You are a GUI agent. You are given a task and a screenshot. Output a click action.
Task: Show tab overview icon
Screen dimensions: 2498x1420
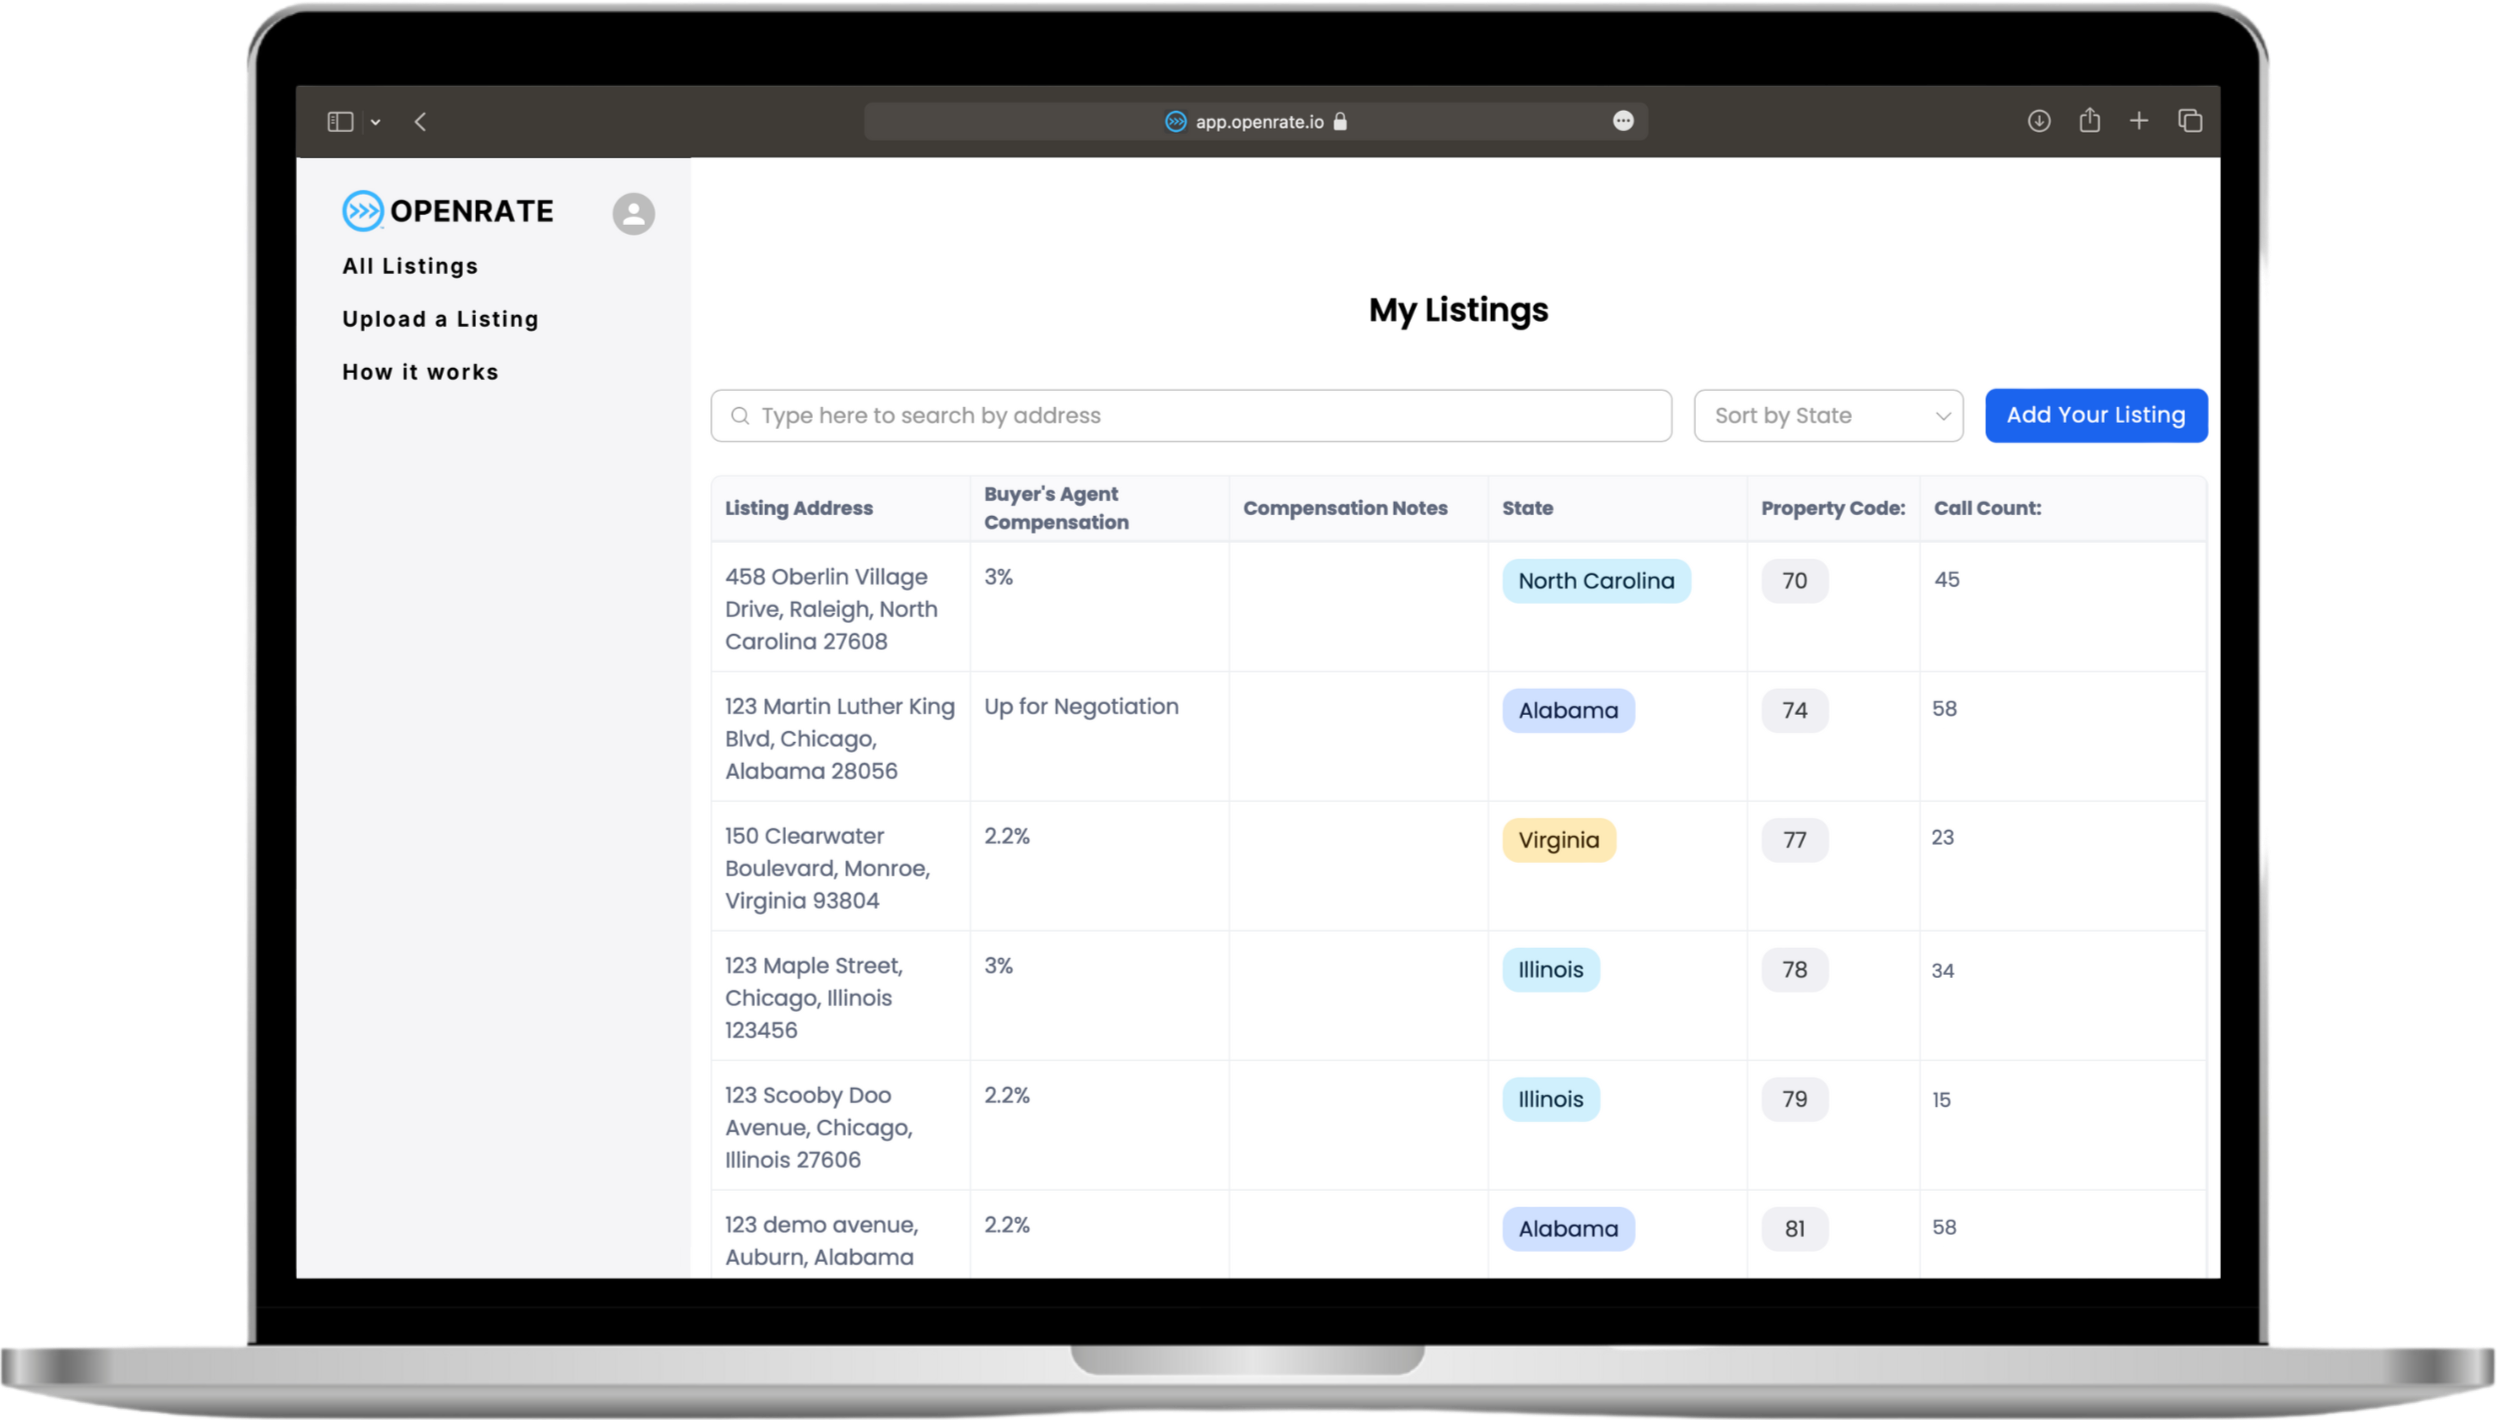click(2189, 121)
